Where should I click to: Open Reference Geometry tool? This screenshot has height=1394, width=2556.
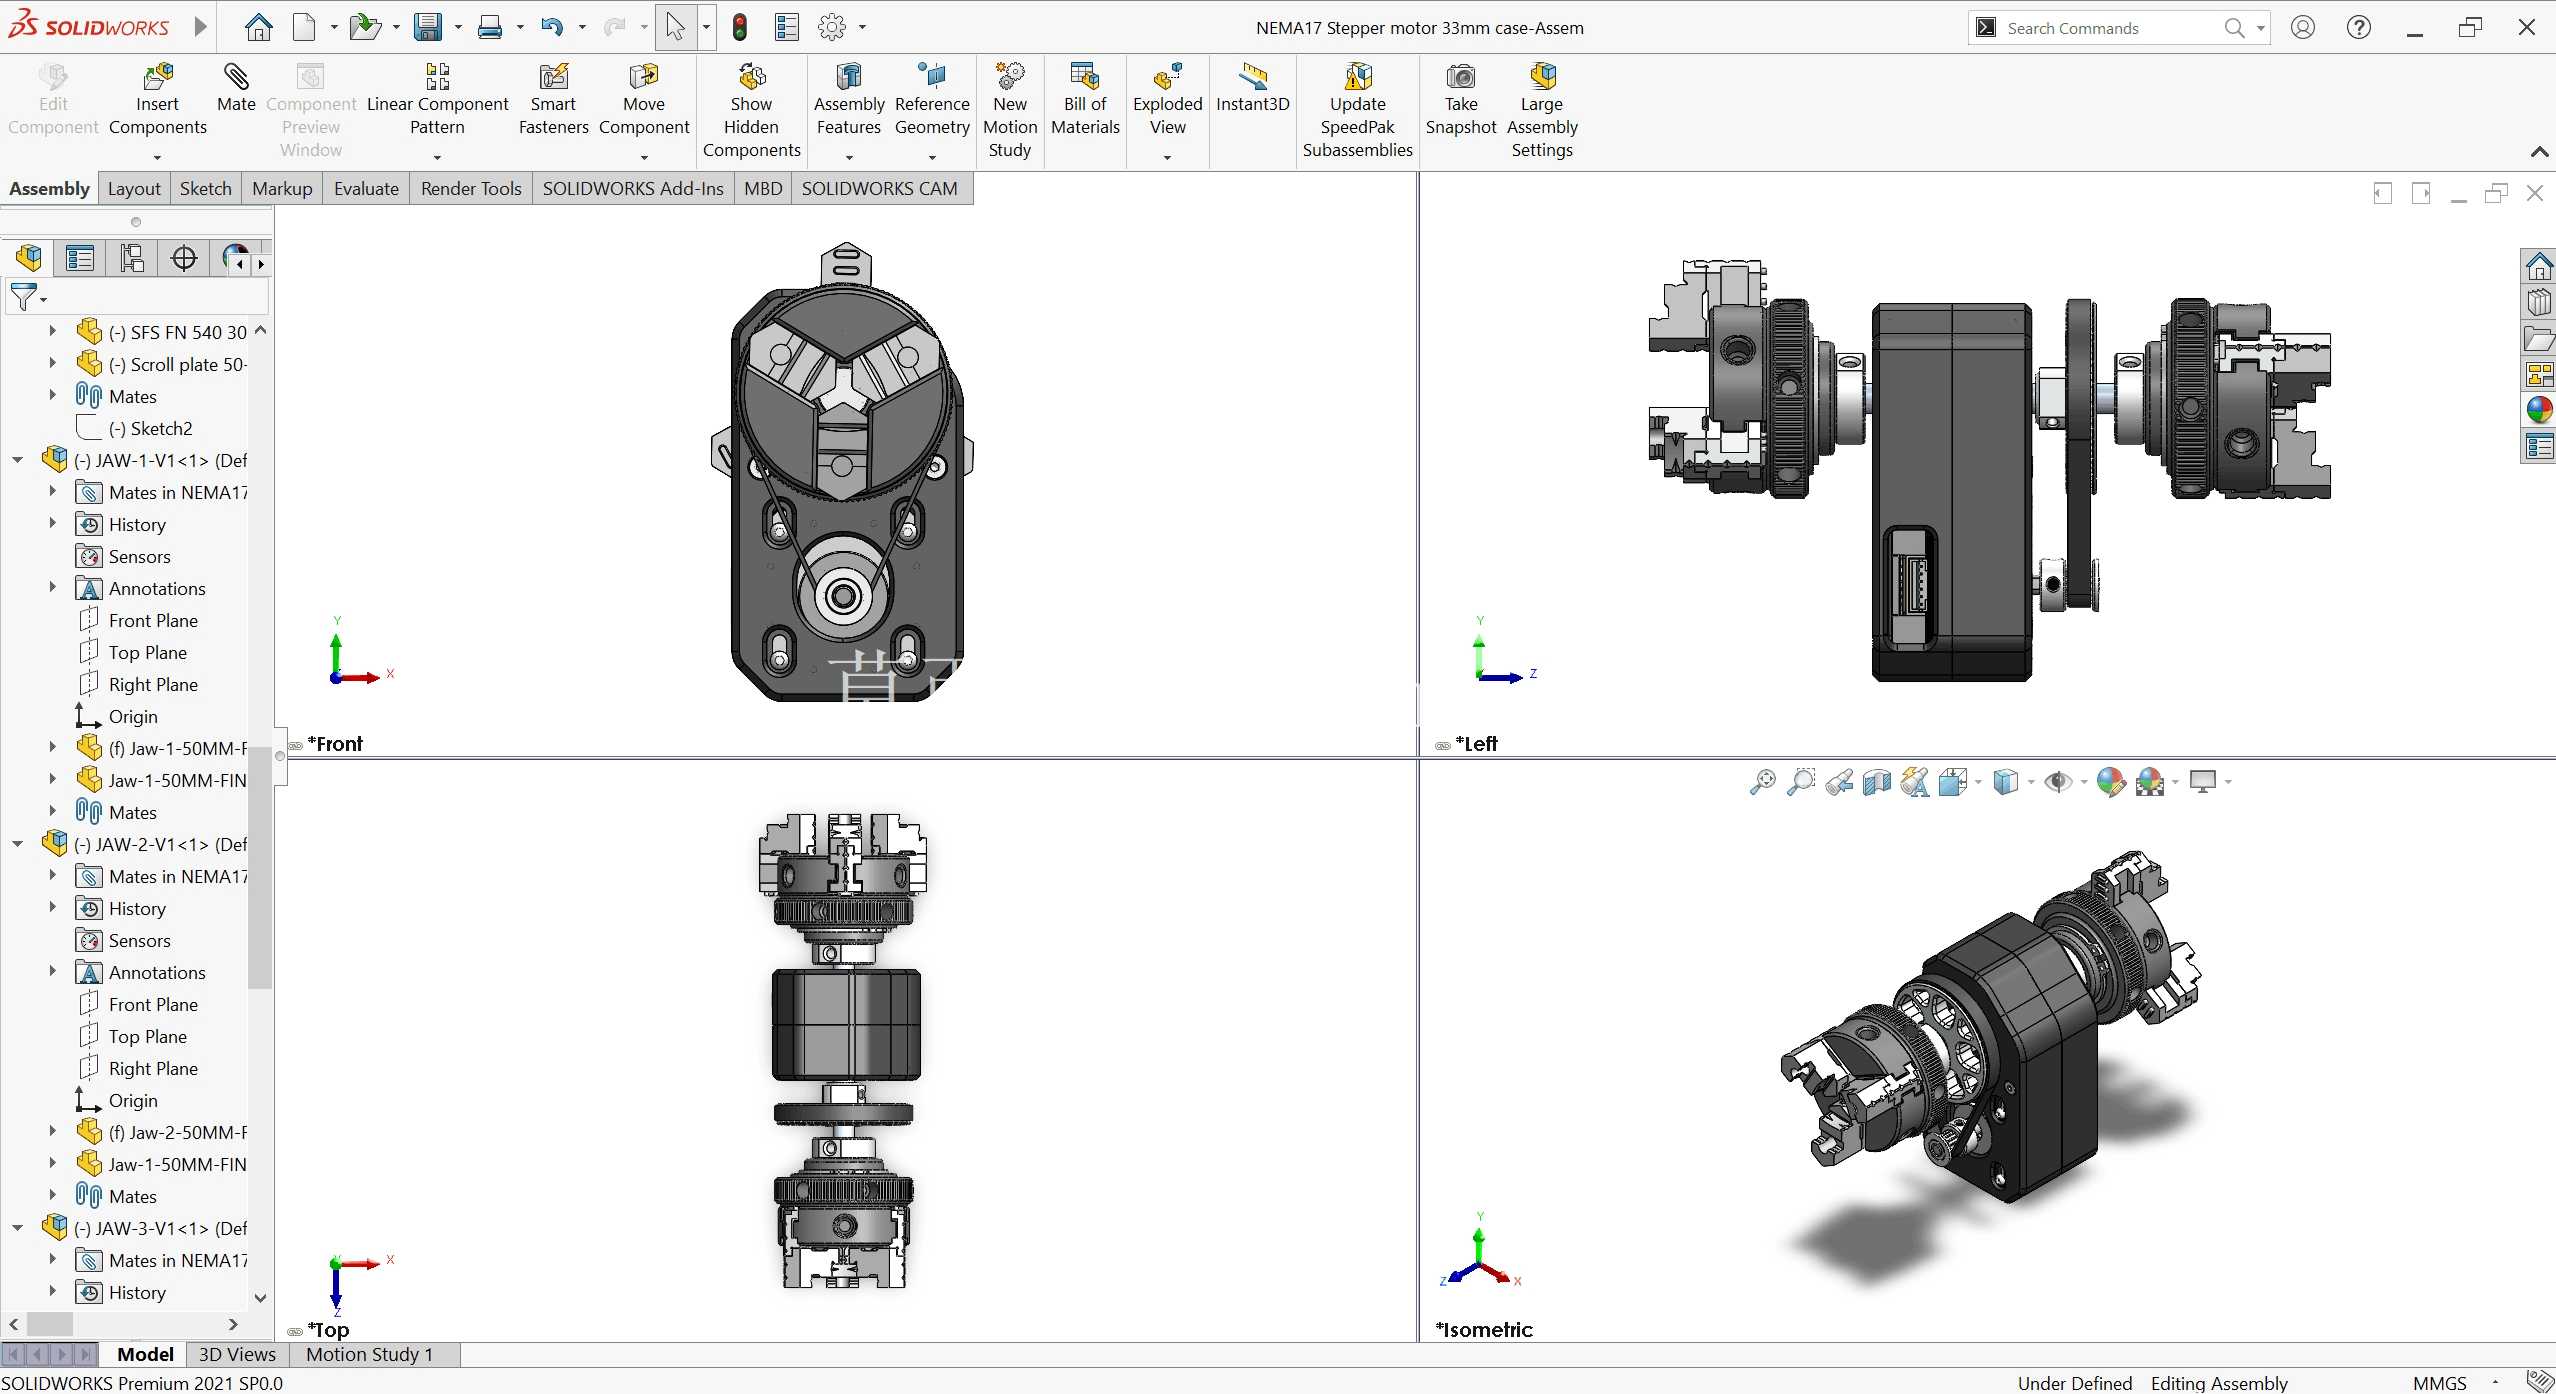[932, 100]
